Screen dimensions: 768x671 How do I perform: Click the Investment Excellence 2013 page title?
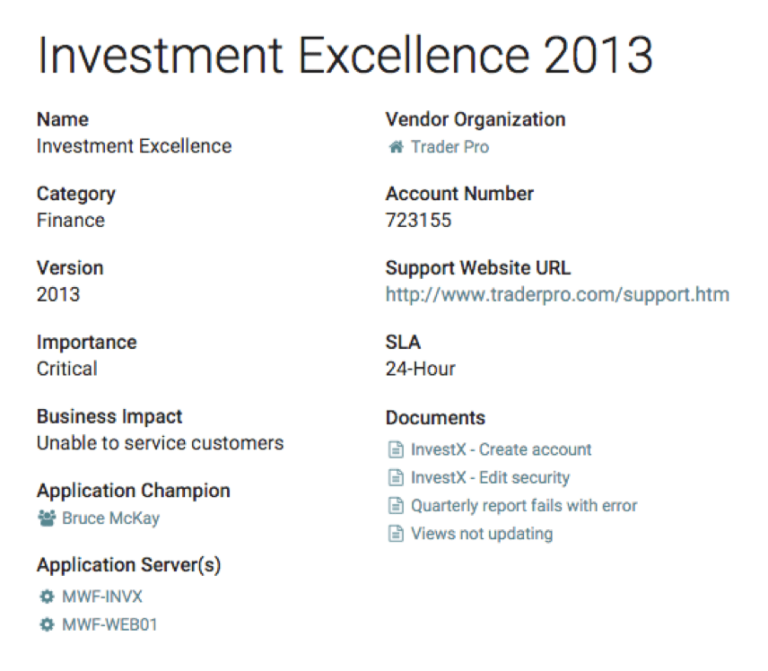click(345, 56)
